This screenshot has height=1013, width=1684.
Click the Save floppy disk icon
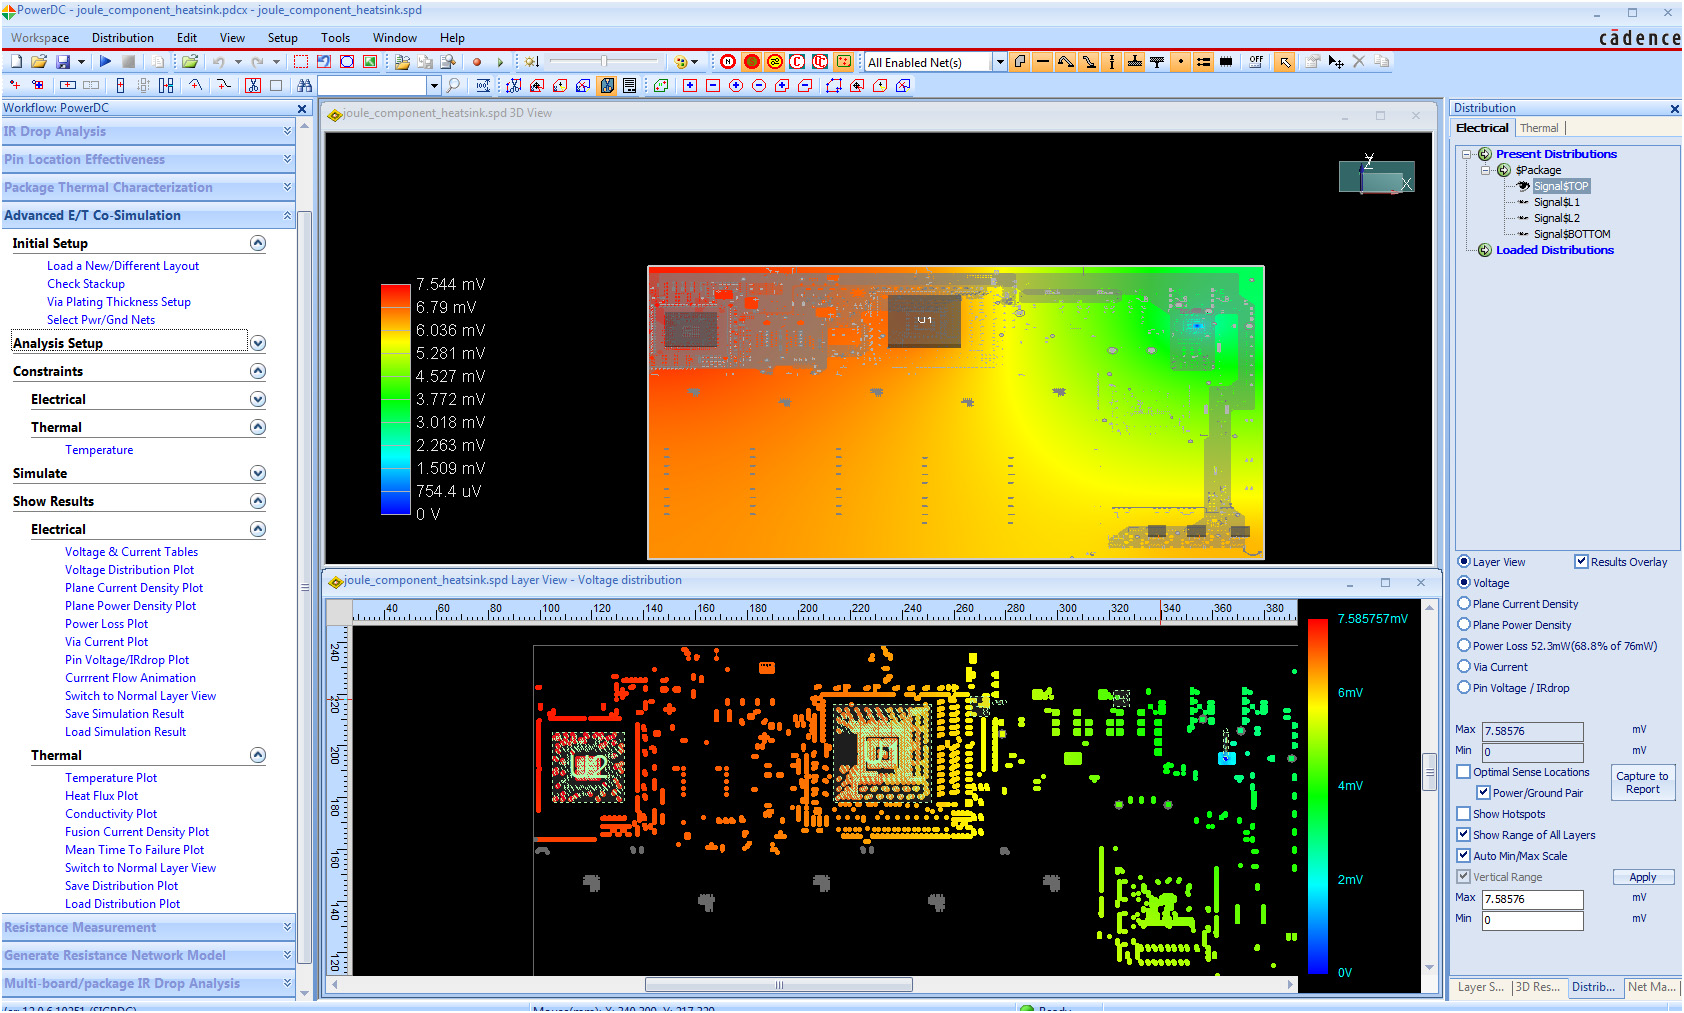tap(63, 62)
